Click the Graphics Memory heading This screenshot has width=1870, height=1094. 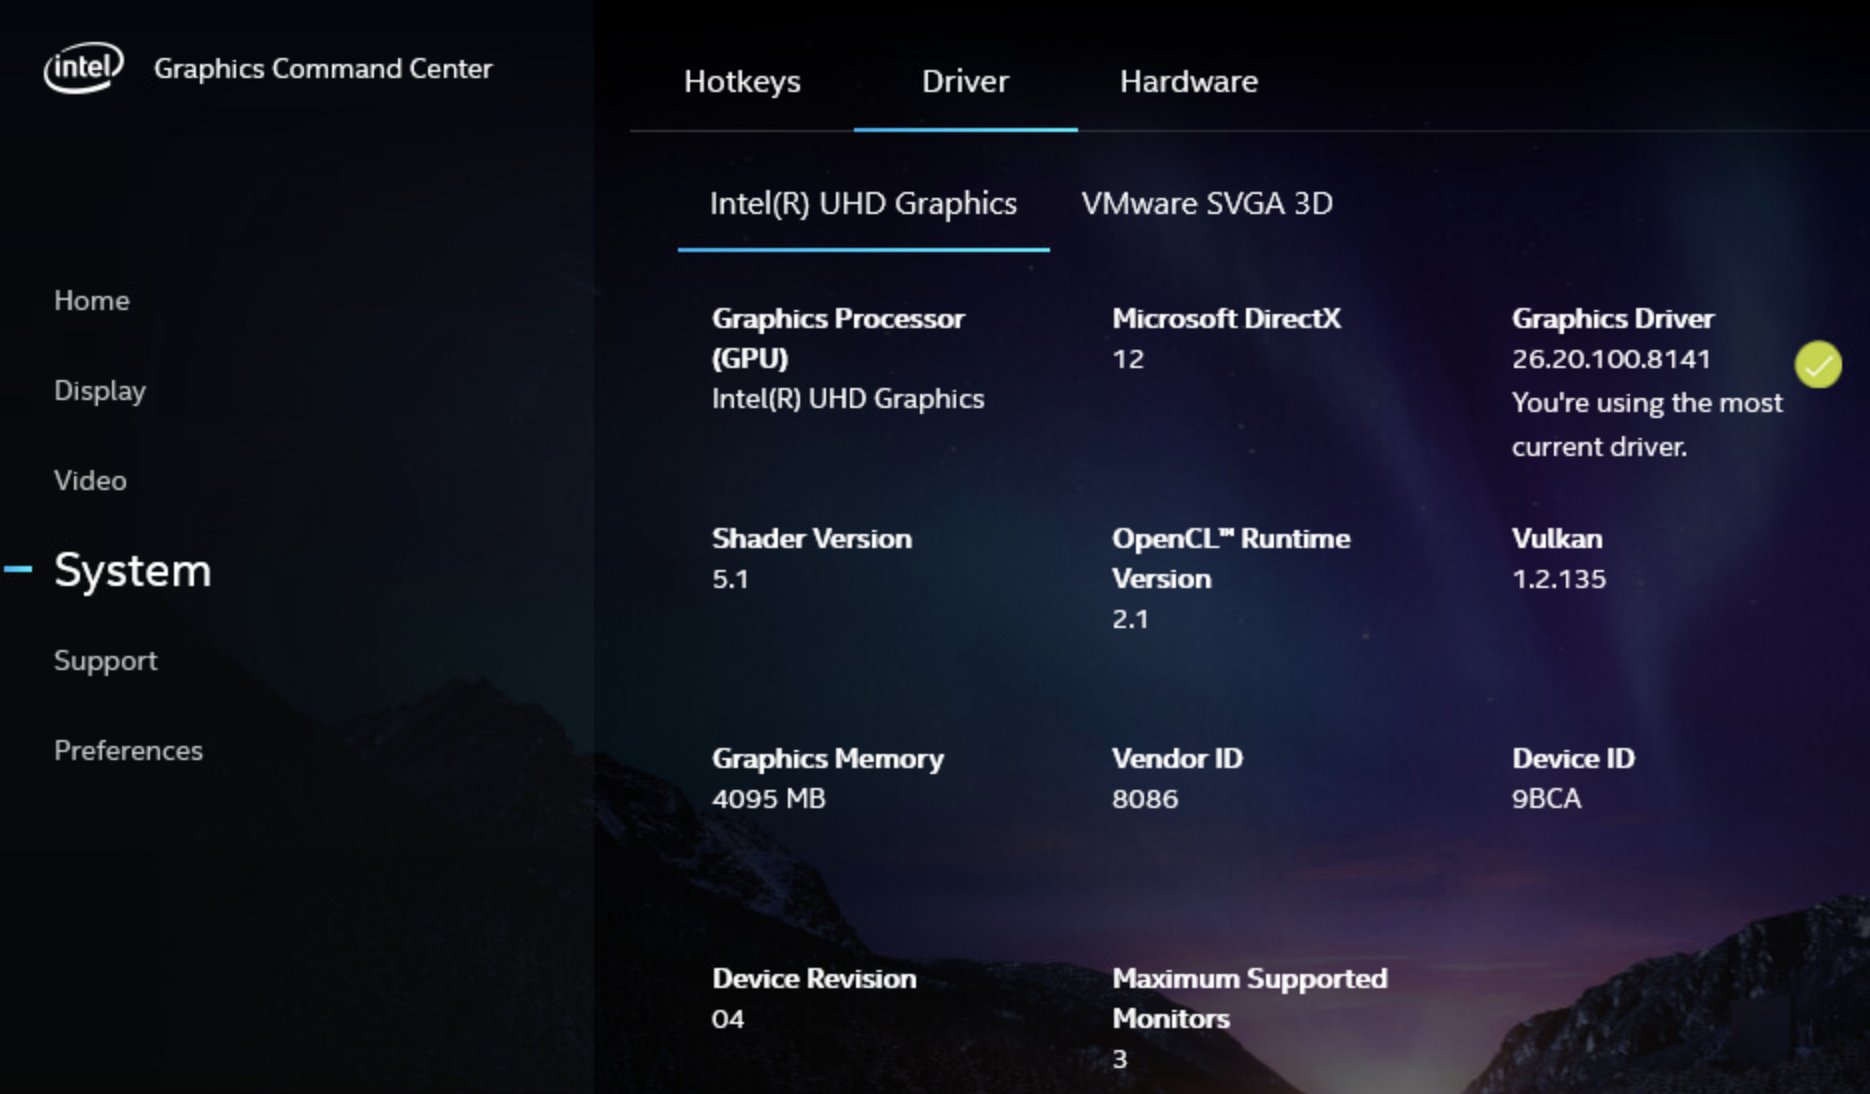pos(828,759)
